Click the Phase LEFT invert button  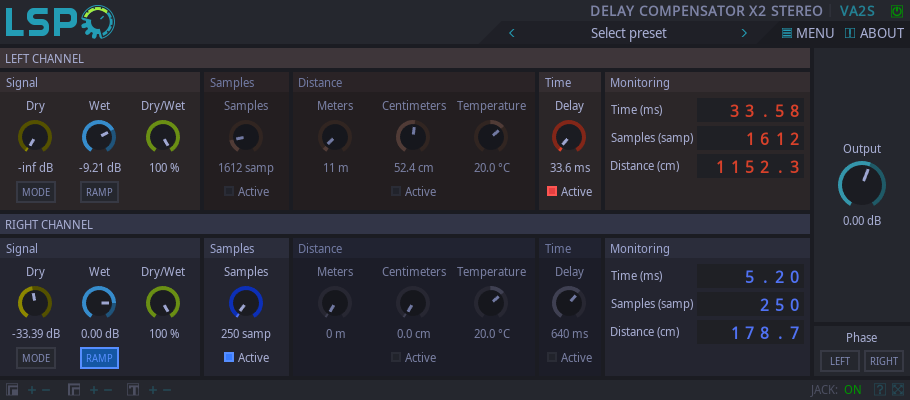coord(839,361)
